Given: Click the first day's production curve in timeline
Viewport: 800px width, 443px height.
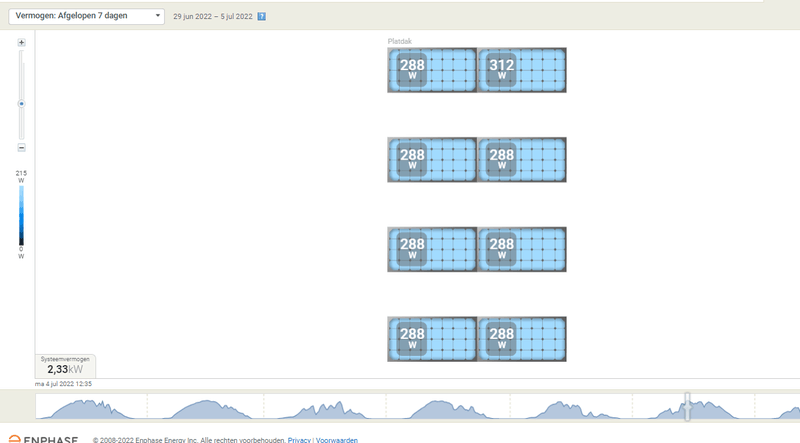Looking at the screenshot, I should (x=87, y=409).
